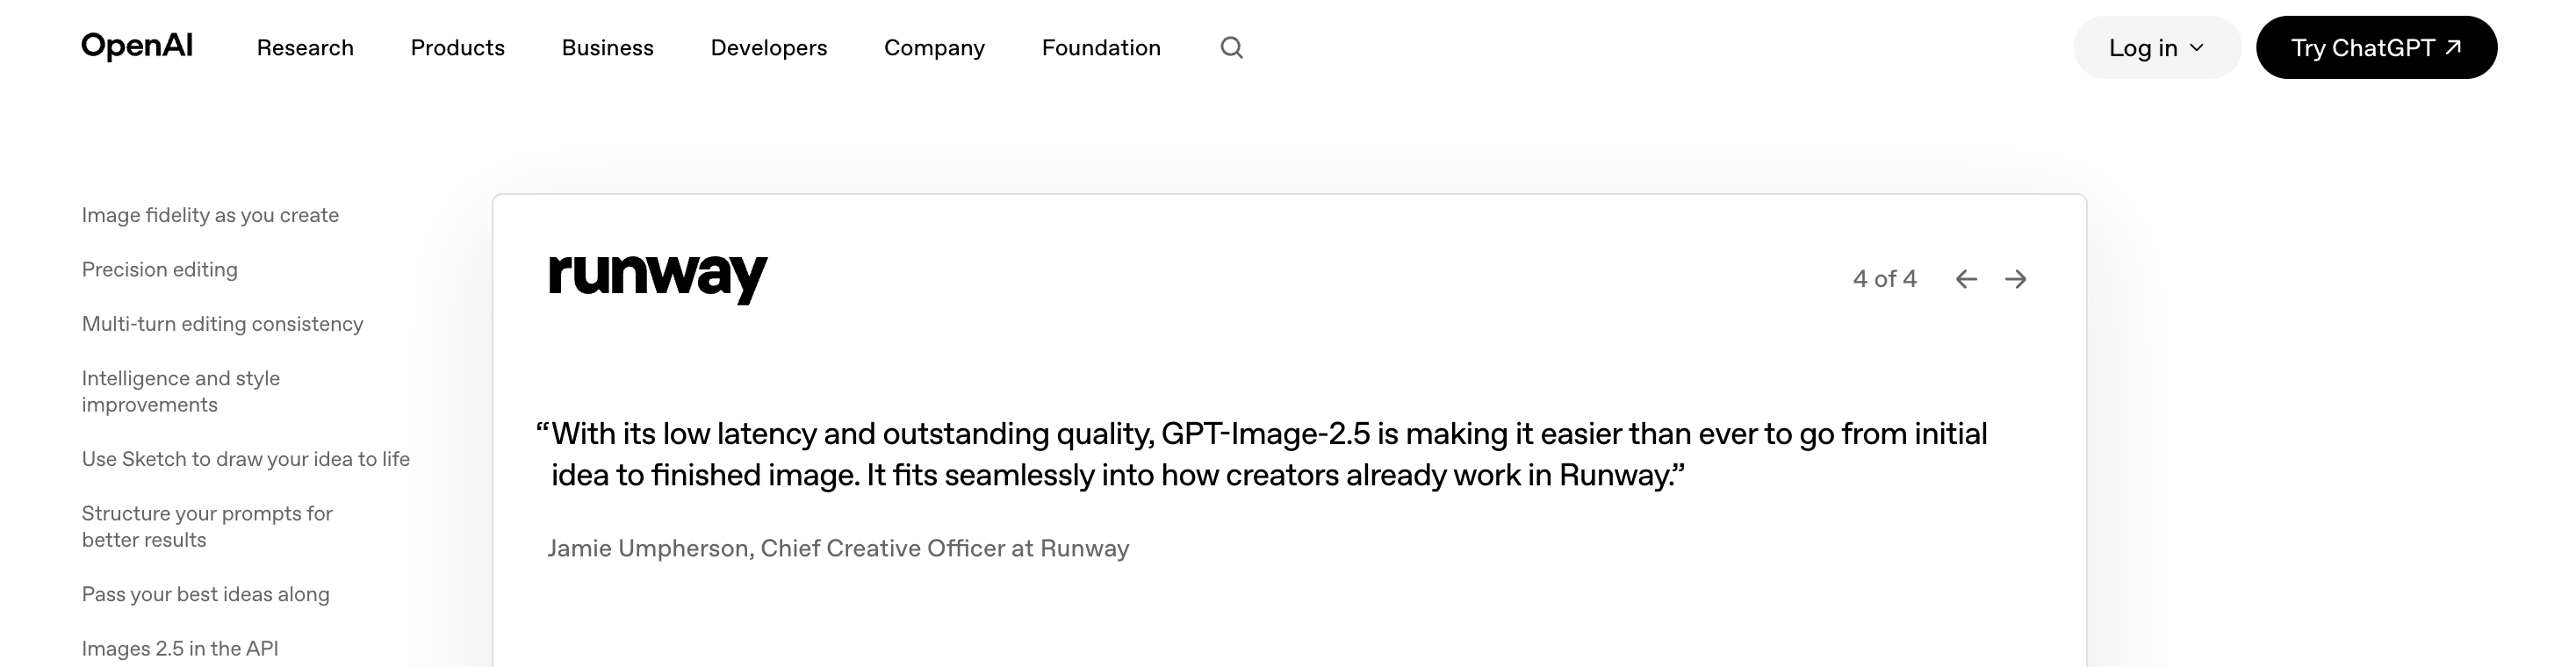Click the OpenAI logo

tap(137, 46)
